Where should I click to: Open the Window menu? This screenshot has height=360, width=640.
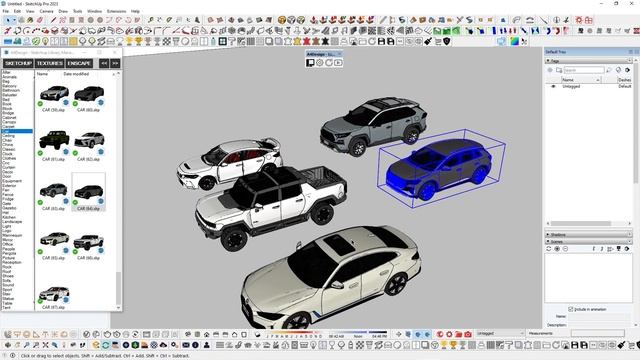click(x=94, y=11)
